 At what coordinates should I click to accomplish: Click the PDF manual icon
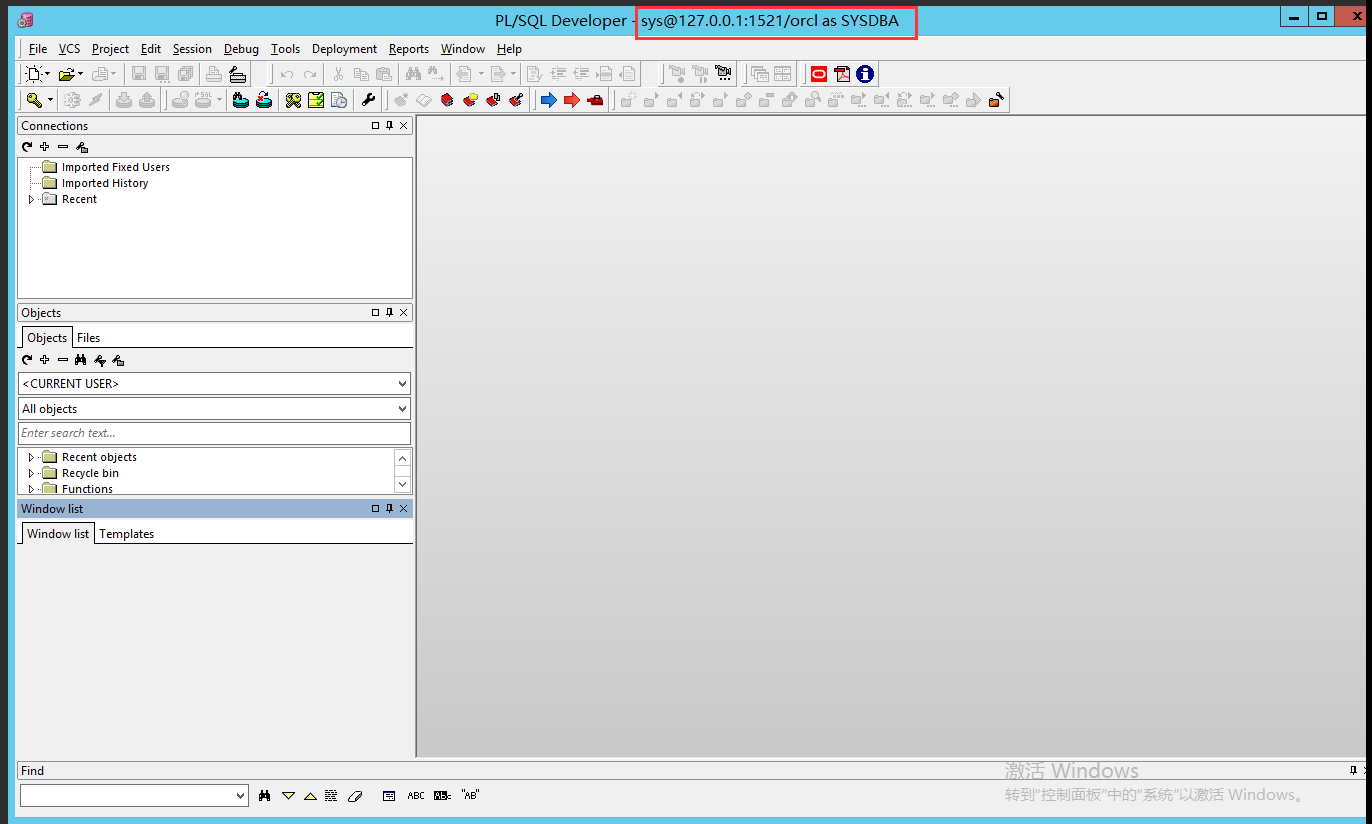842,74
